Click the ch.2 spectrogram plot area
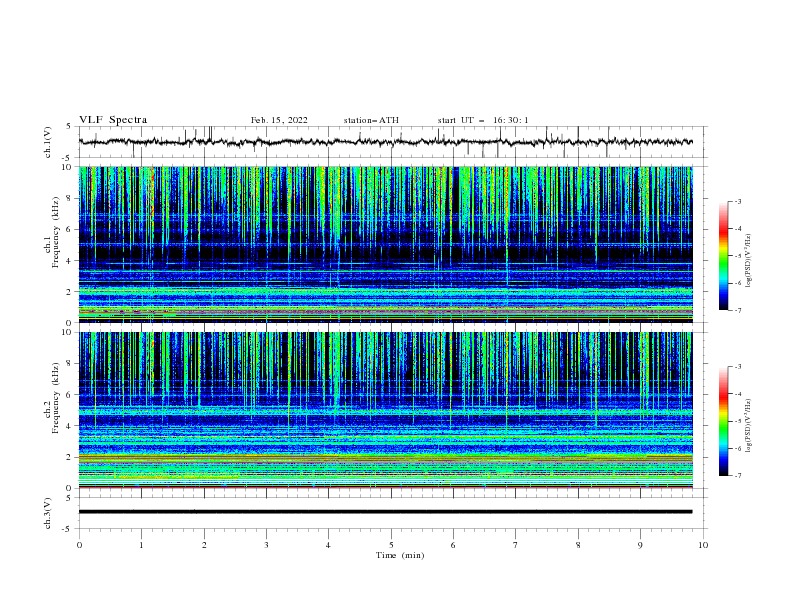792x612 pixels. (386, 410)
